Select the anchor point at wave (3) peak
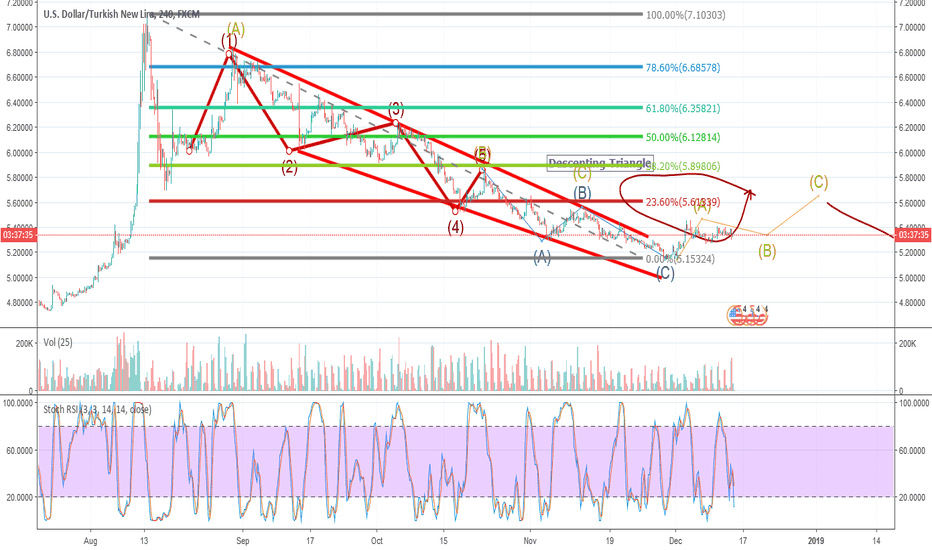 point(396,122)
